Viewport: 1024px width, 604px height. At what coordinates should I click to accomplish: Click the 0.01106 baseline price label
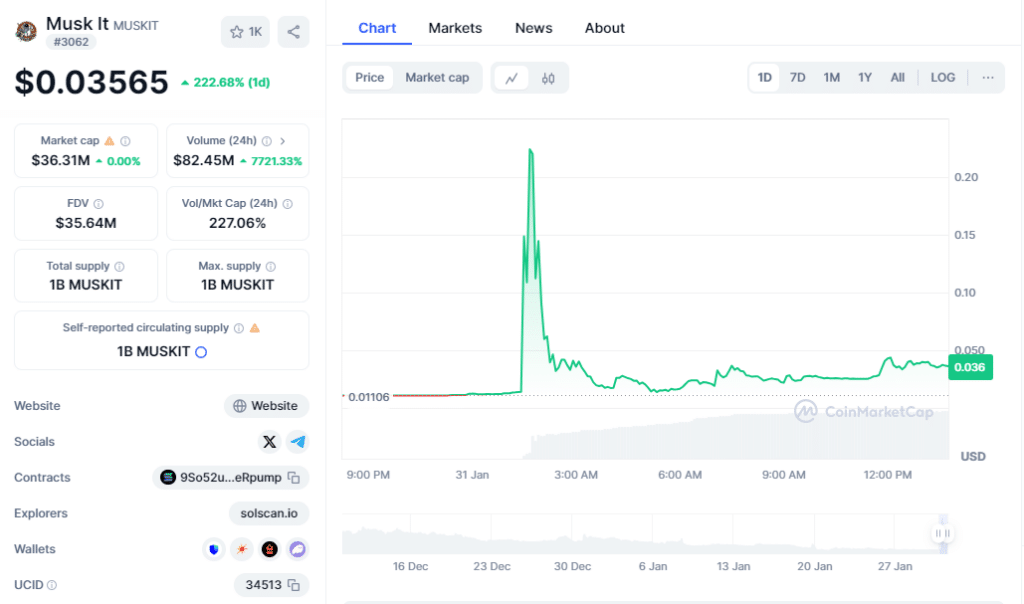[368, 397]
